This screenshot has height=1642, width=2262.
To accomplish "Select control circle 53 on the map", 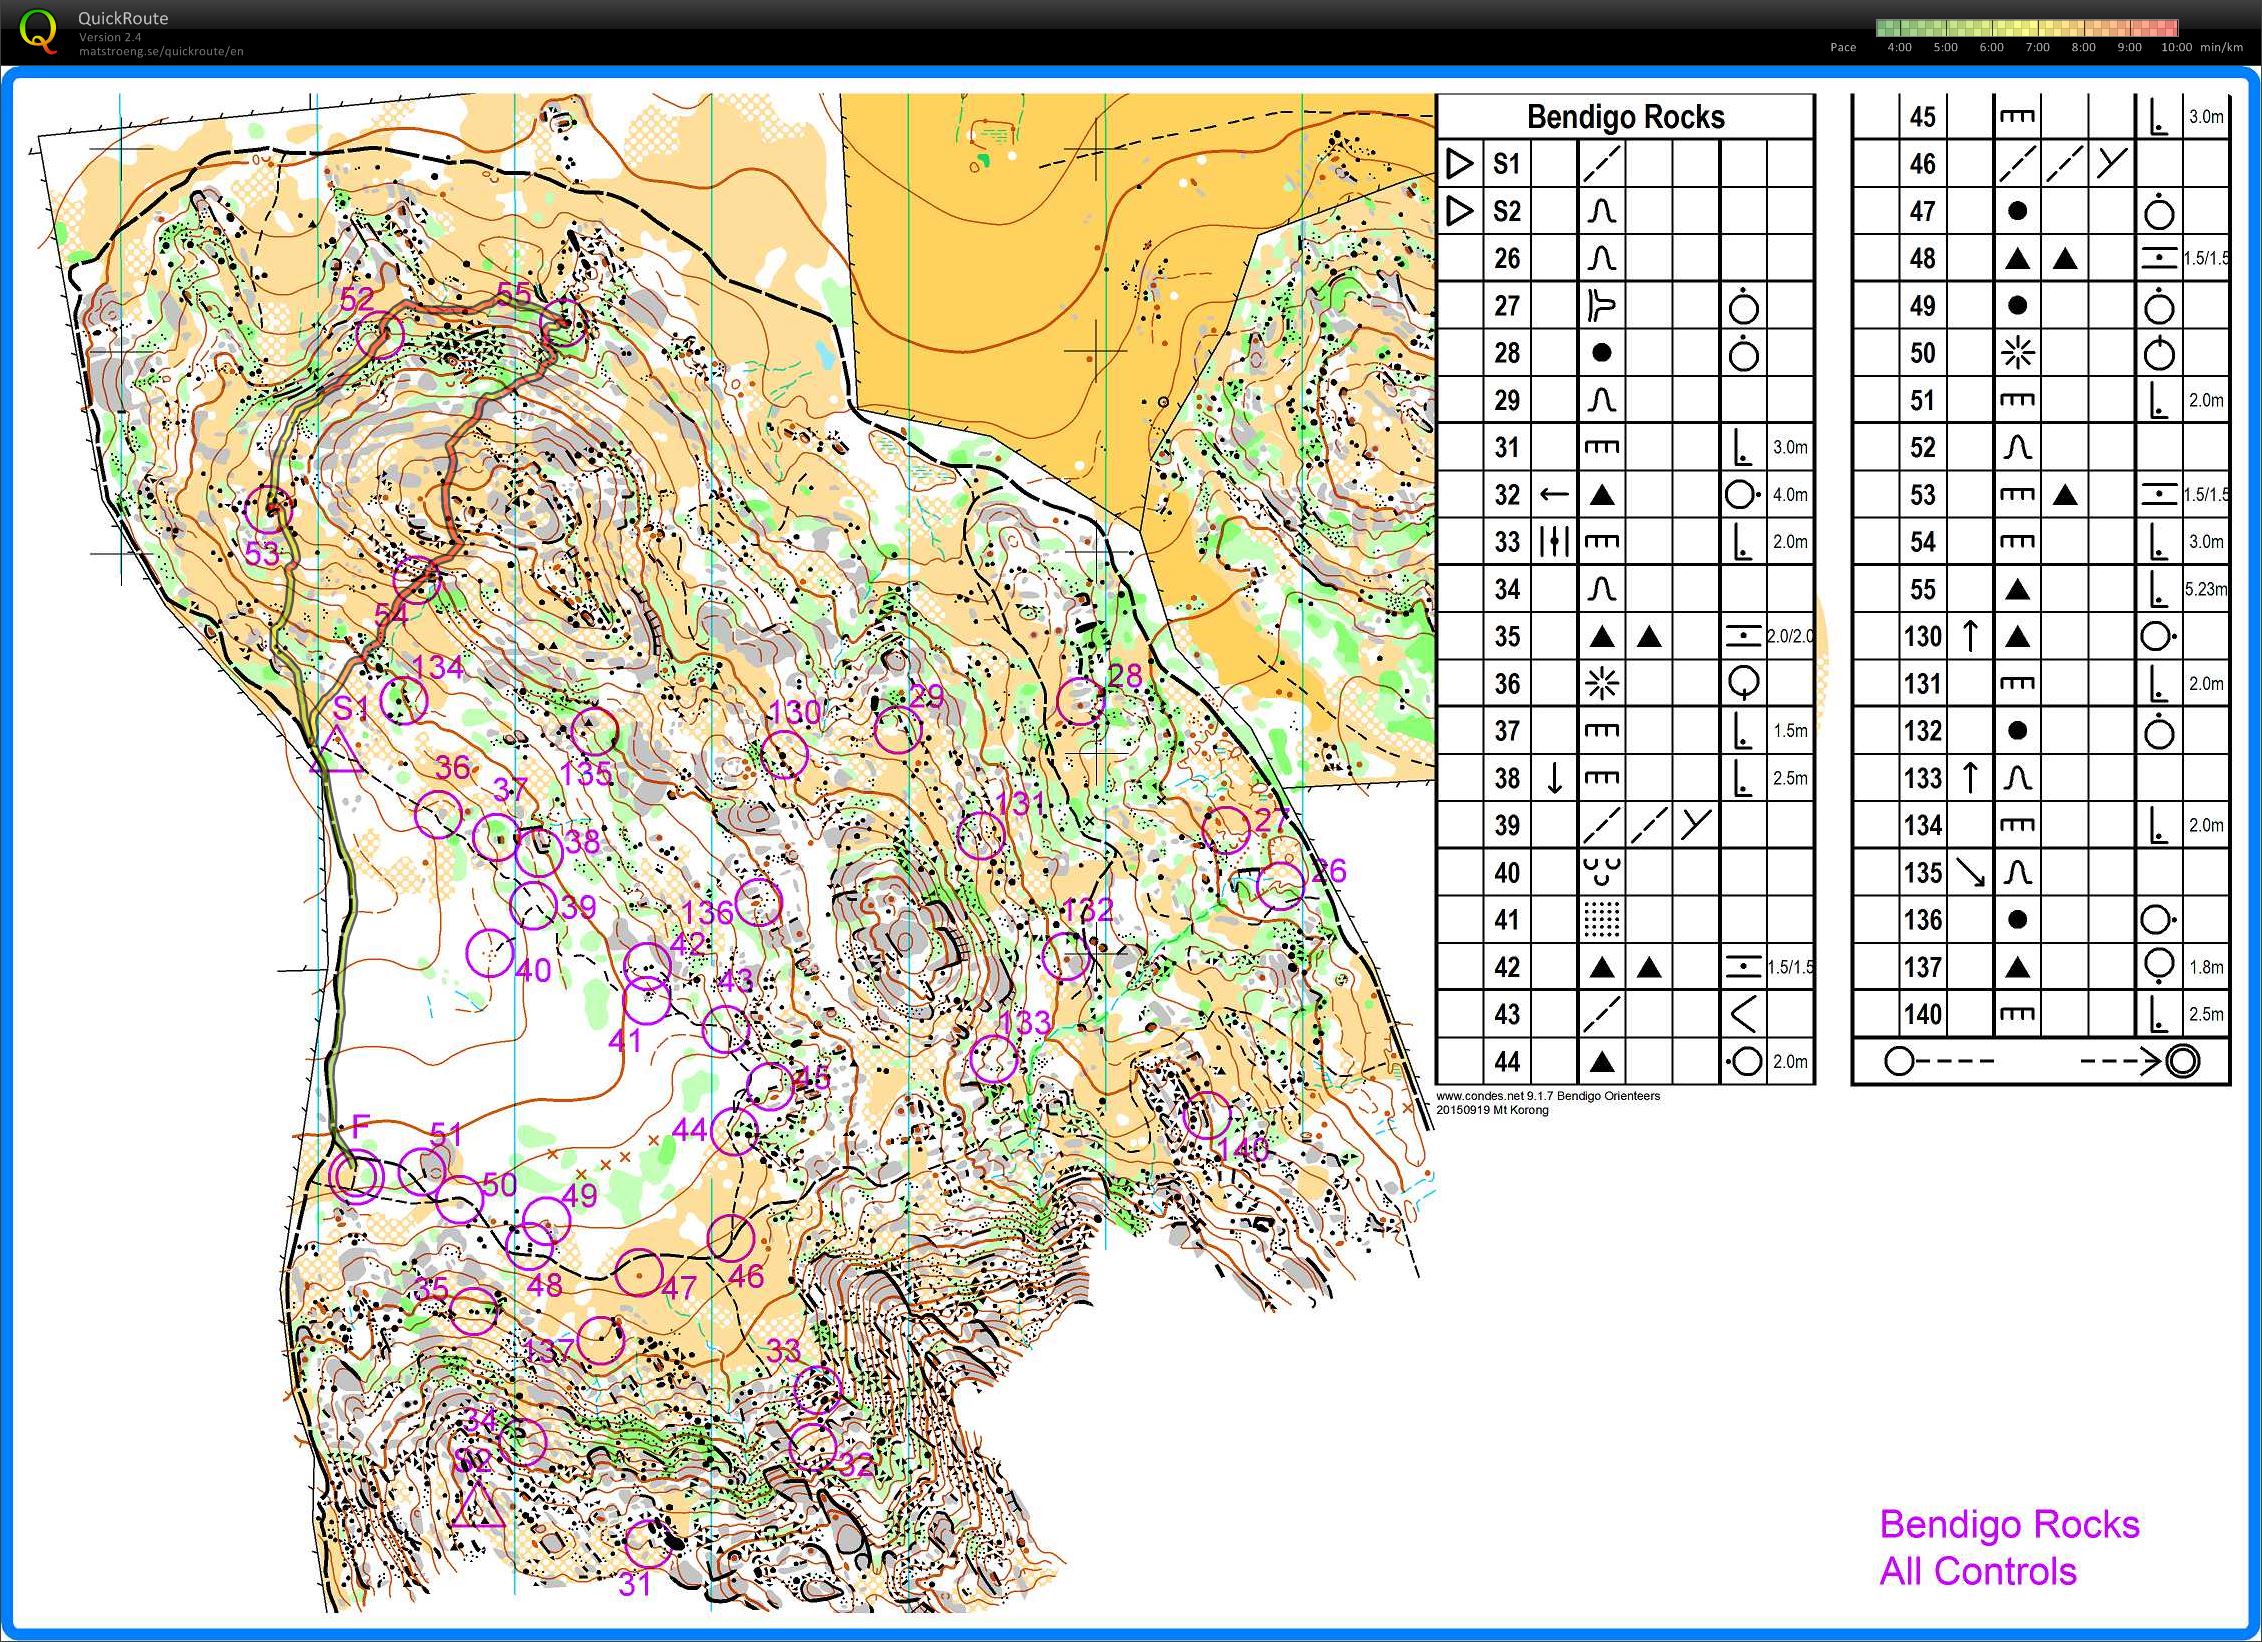I will (269, 510).
